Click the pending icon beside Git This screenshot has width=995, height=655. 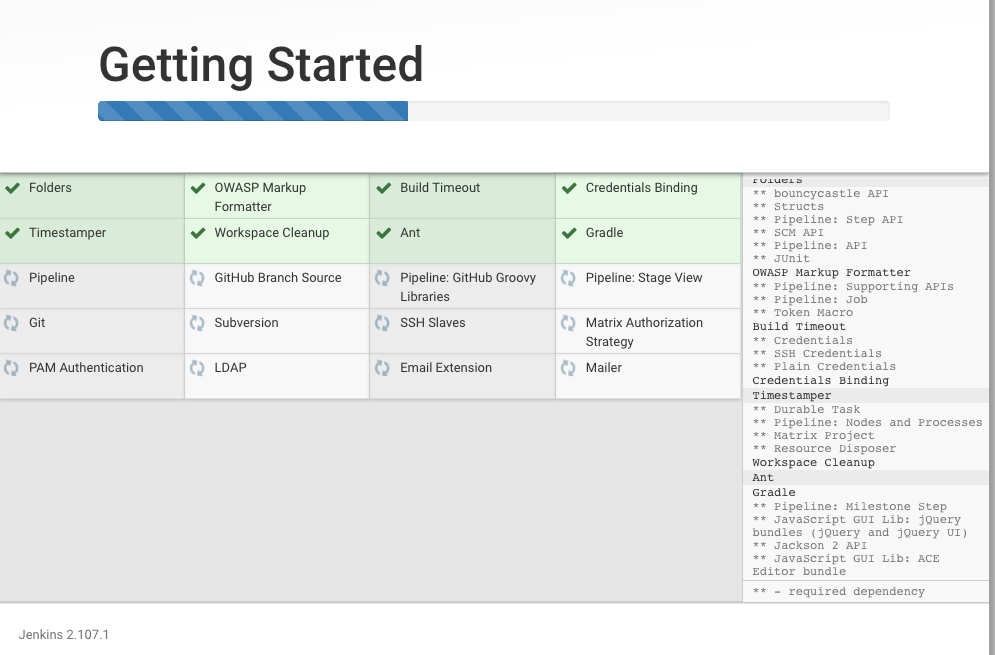11,323
